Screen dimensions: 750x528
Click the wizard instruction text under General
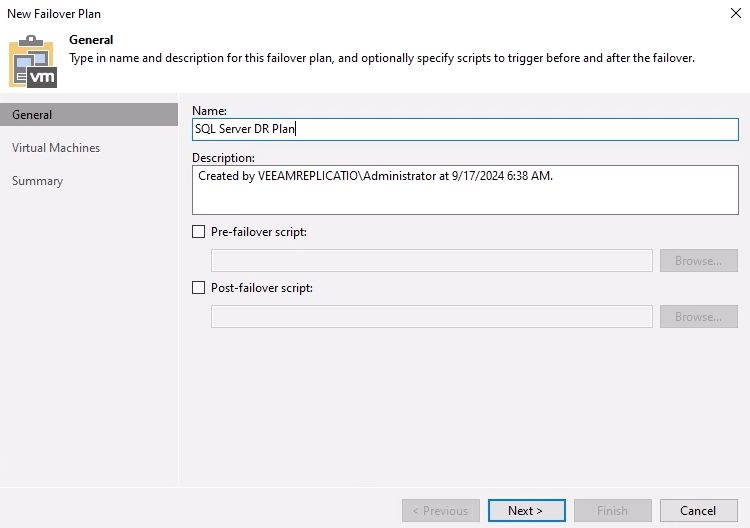[381, 58]
